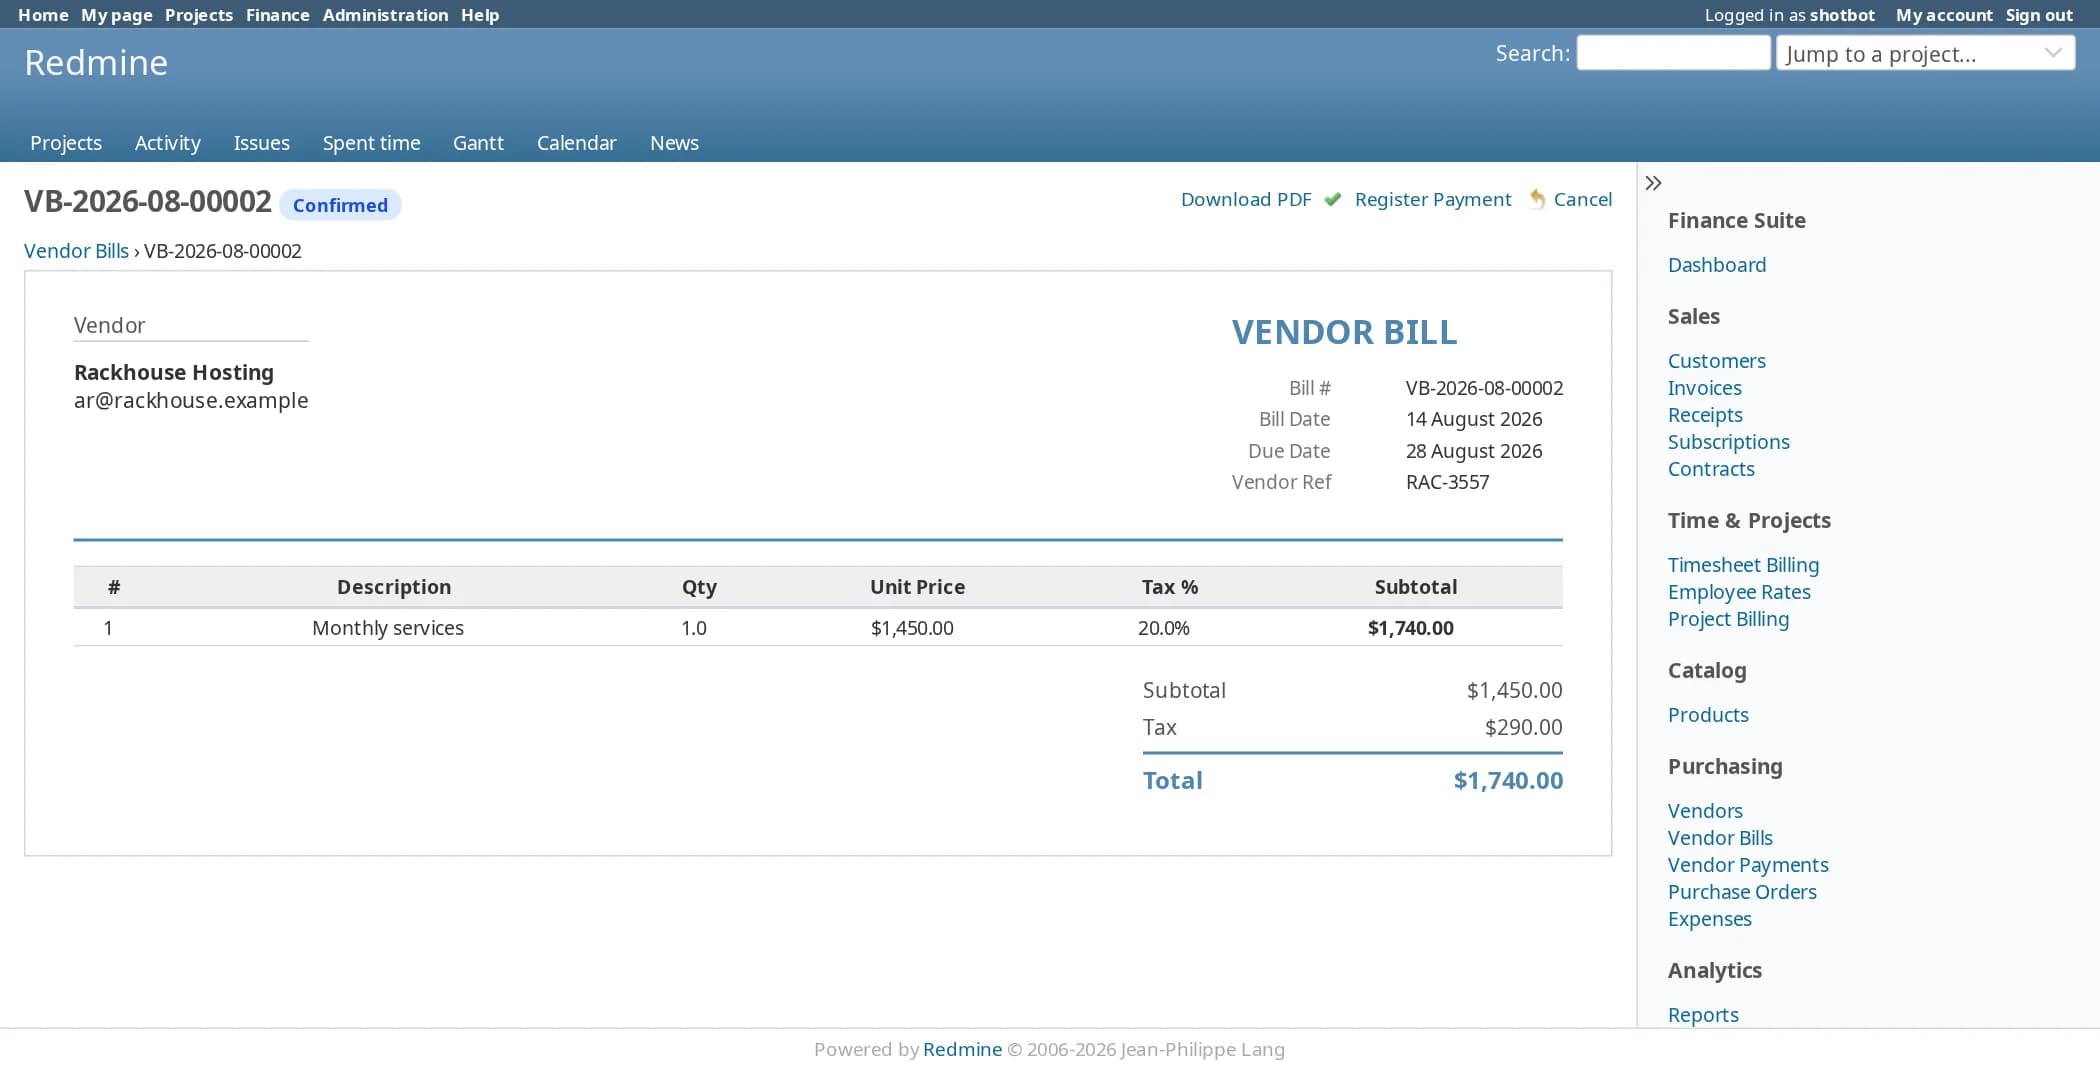
Task: Open Contracts in the sidebar
Action: 1711,469
